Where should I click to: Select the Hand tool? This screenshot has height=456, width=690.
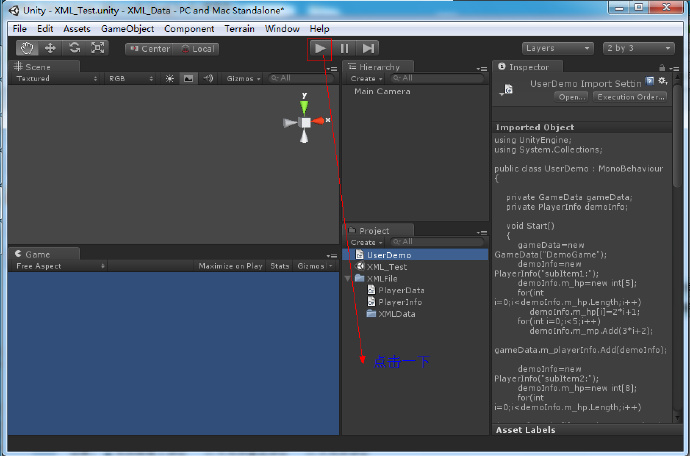coord(27,48)
